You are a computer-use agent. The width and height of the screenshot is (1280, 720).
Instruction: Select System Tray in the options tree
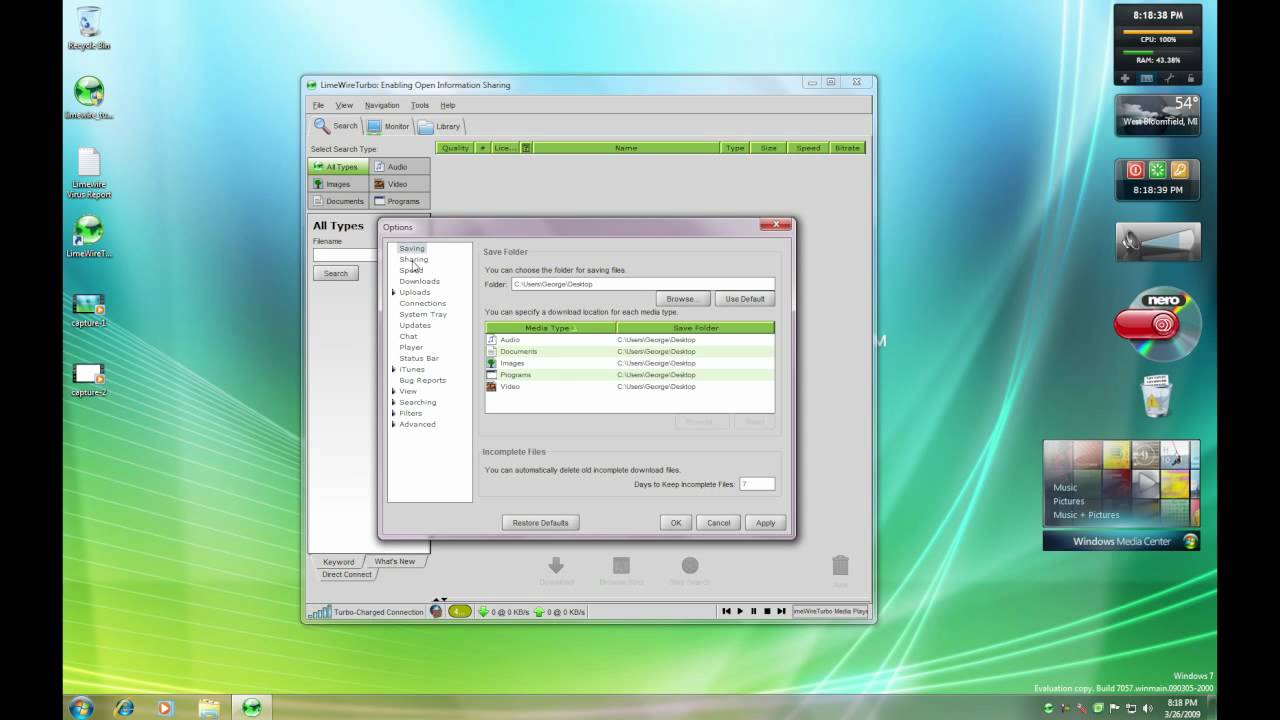pyautogui.click(x=423, y=314)
